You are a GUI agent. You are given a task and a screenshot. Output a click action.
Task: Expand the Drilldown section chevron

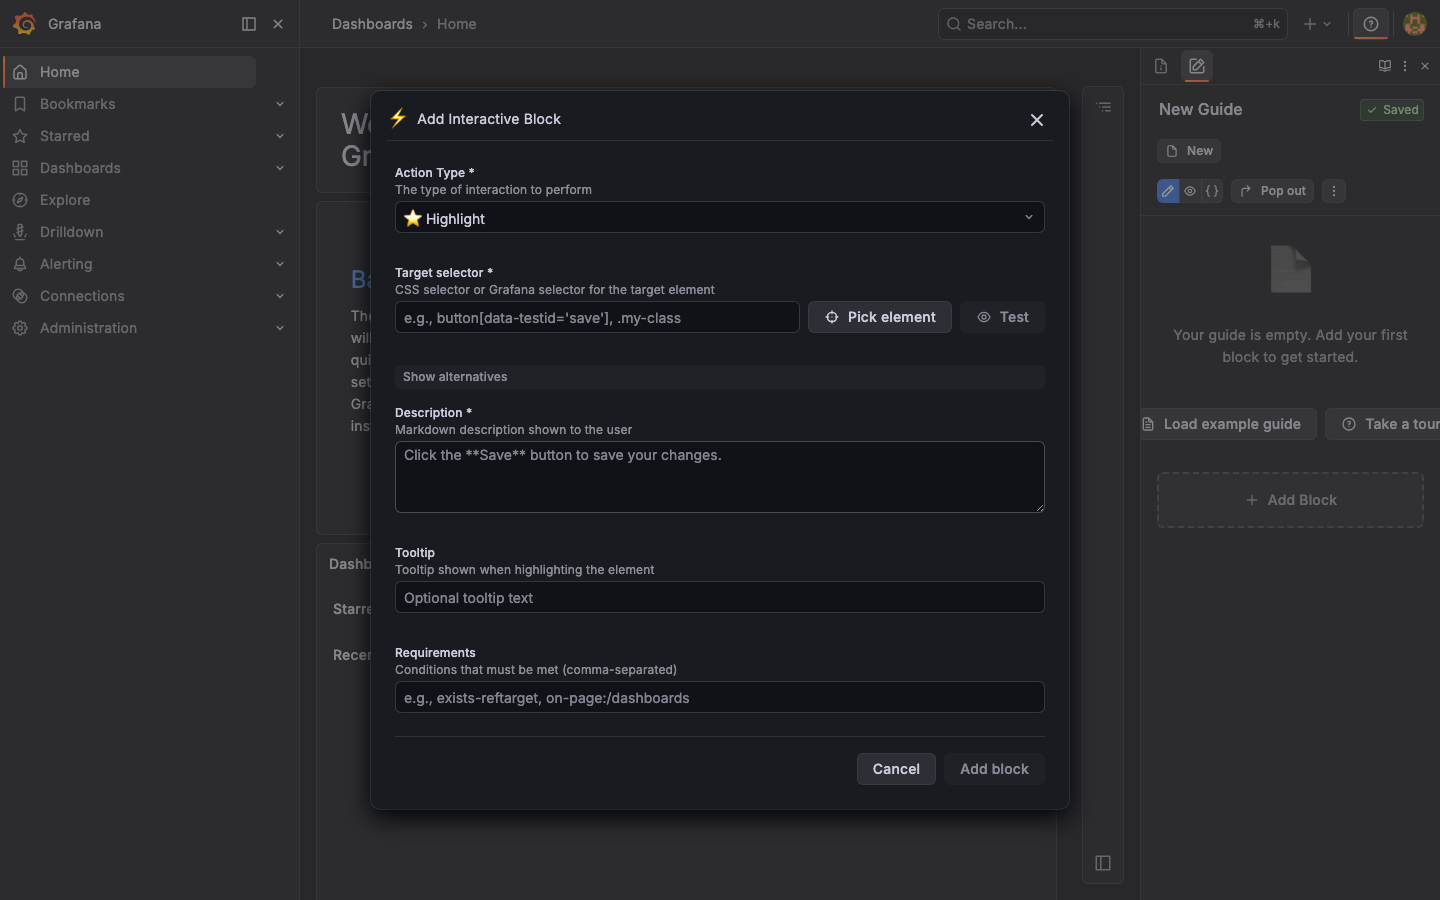[280, 232]
